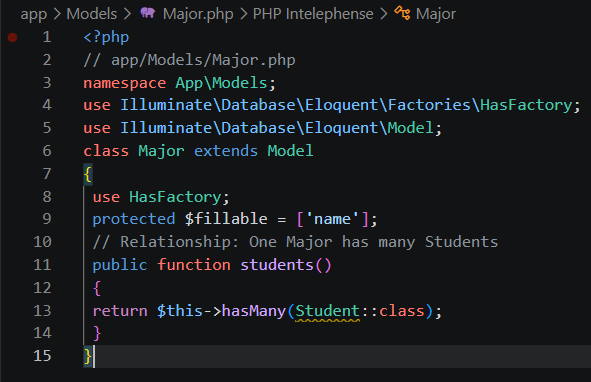Select the 'Major.php' breadcrumb file
The width and height of the screenshot is (591, 382).
[198, 14]
